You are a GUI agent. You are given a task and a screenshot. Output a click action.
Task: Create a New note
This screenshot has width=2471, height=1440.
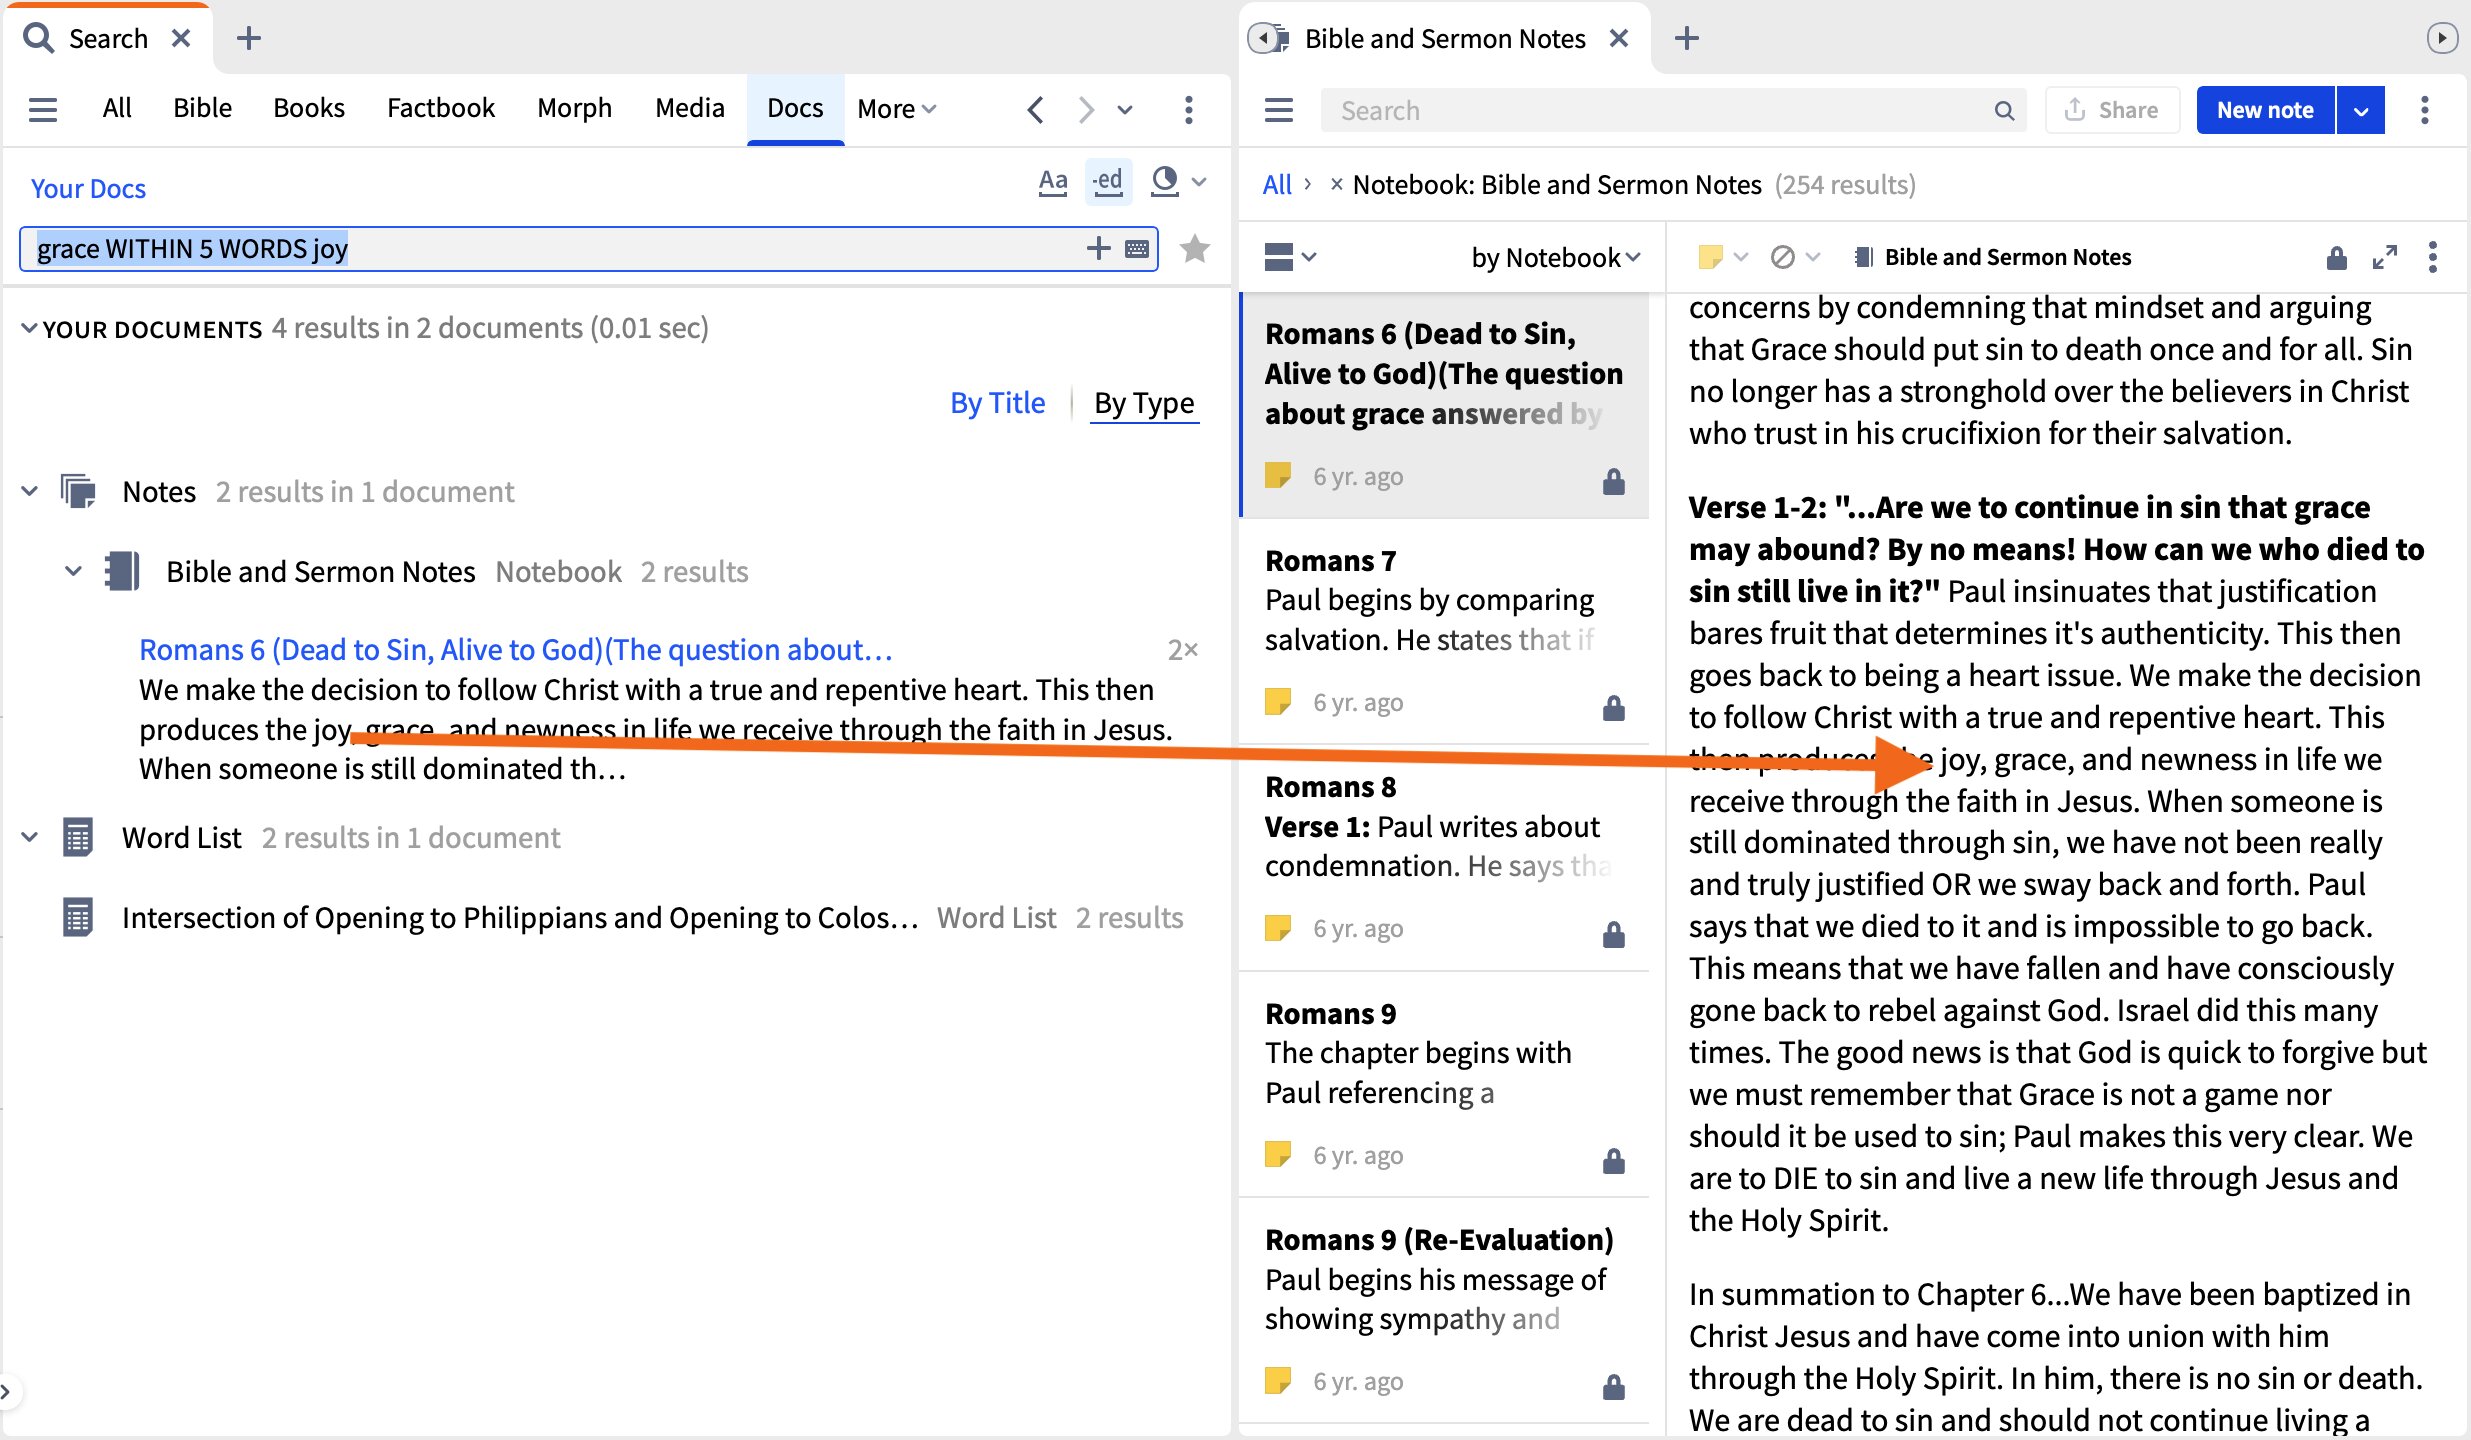tap(2265, 110)
